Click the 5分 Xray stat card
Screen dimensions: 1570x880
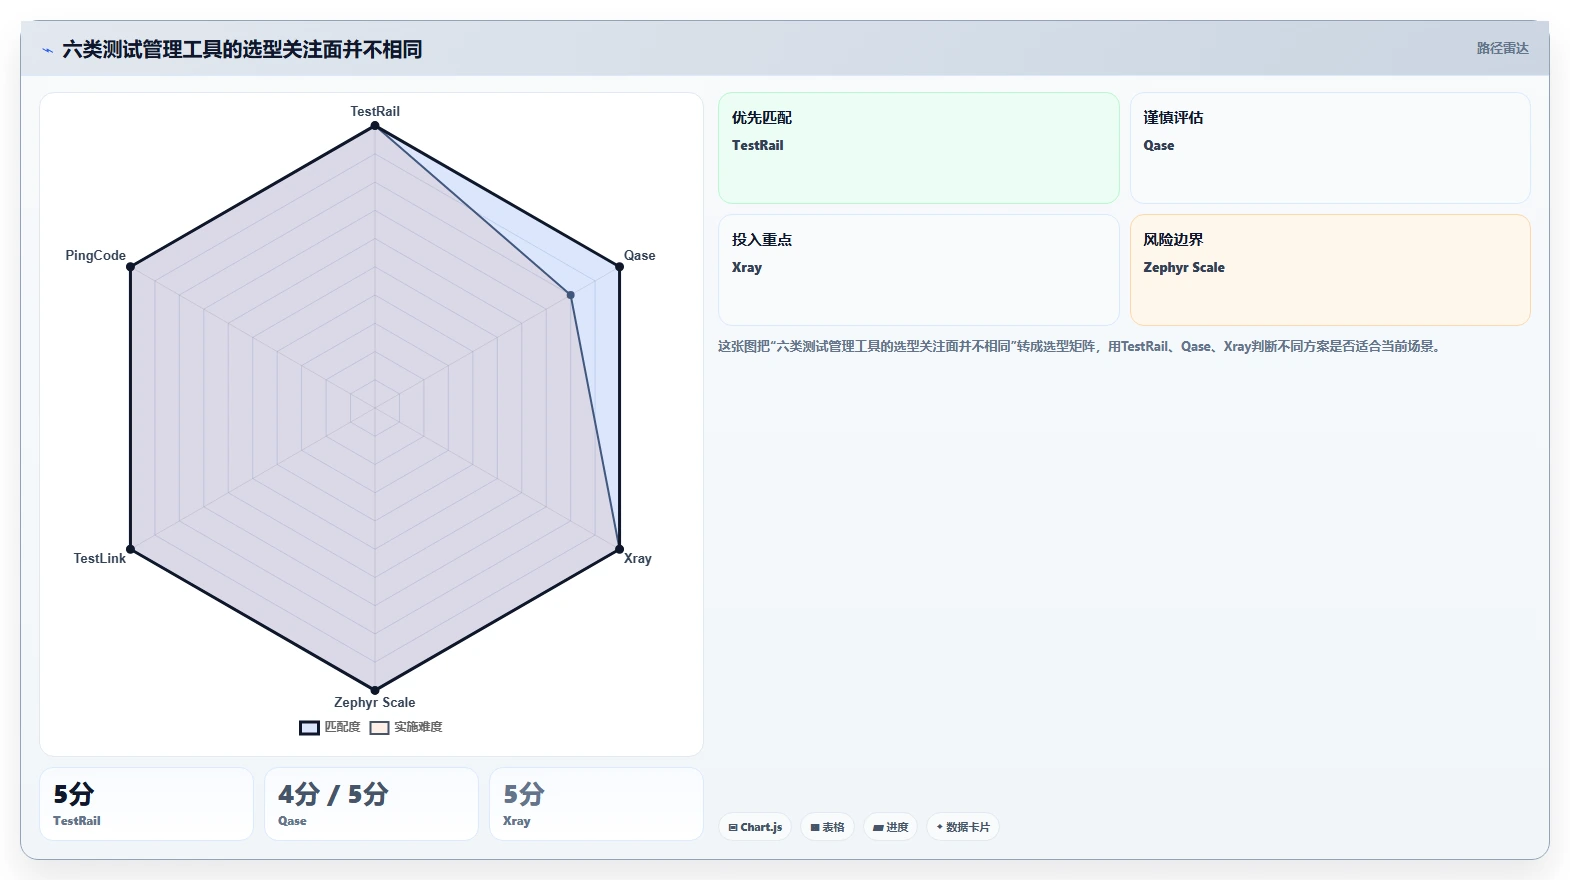pyautogui.click(x=596, y=804)
